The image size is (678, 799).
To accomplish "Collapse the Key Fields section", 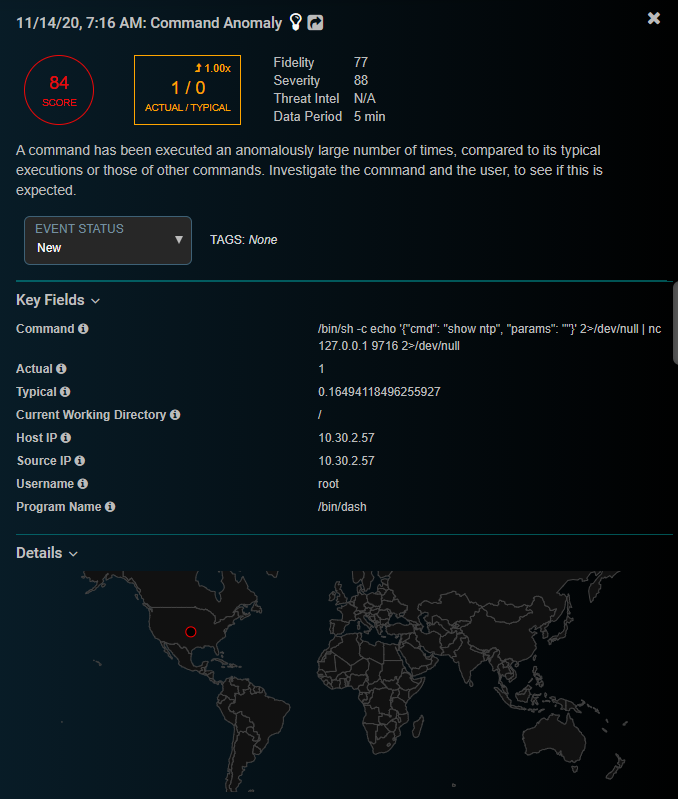I will coord(58,300).
